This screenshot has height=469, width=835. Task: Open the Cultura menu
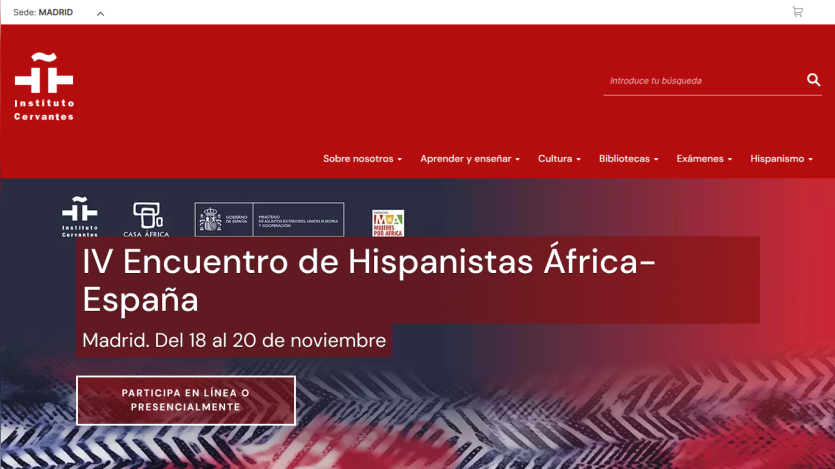point(559,159)
